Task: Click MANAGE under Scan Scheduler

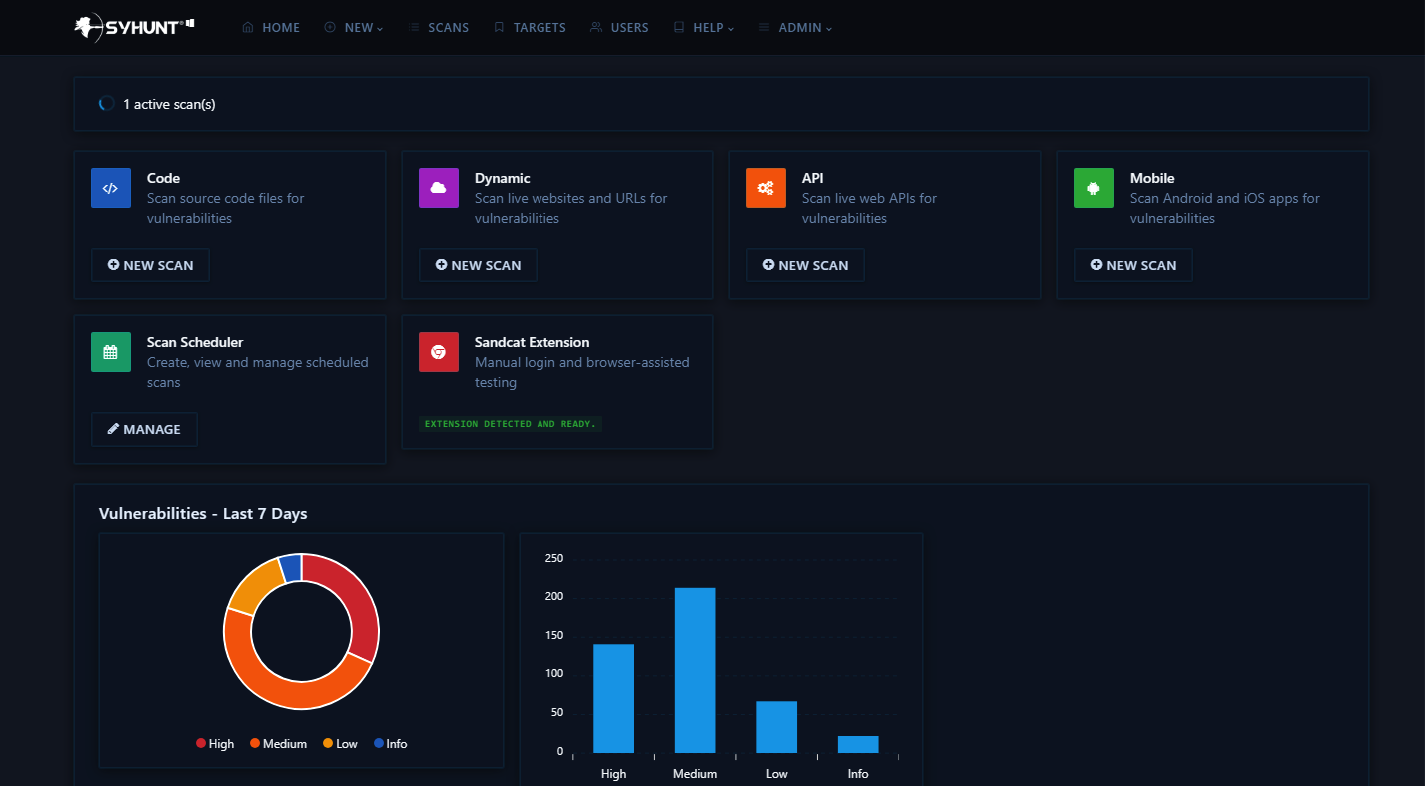Action: (x=144, y=429)
